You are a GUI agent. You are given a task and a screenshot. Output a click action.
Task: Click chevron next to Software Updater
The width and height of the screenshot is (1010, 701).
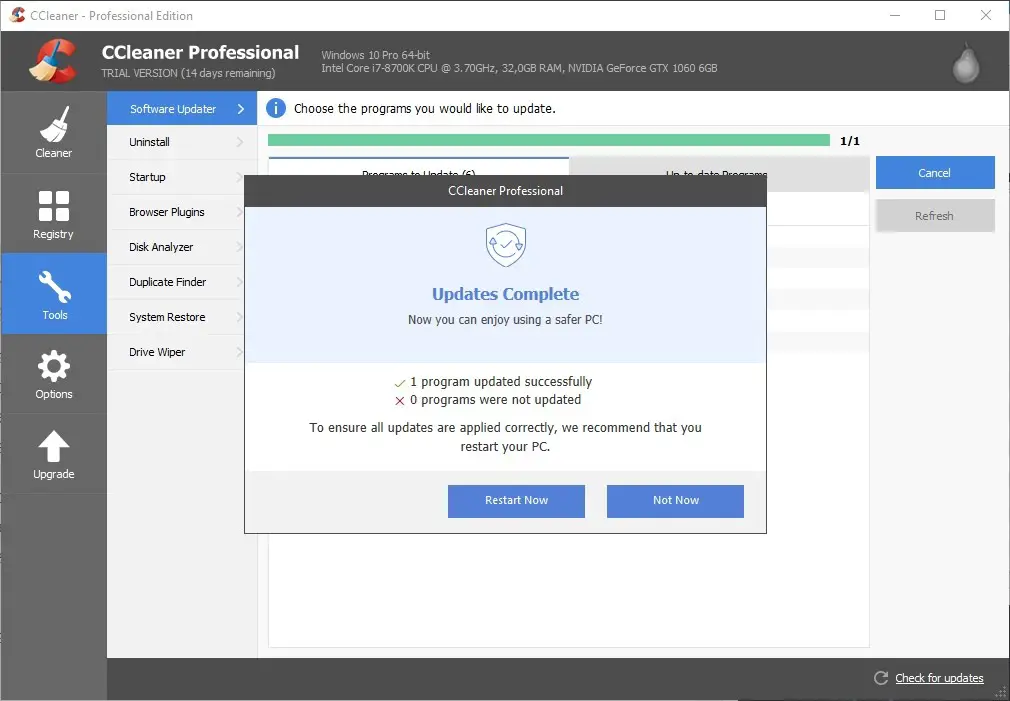pyautogui.click(x=241, y=109)
